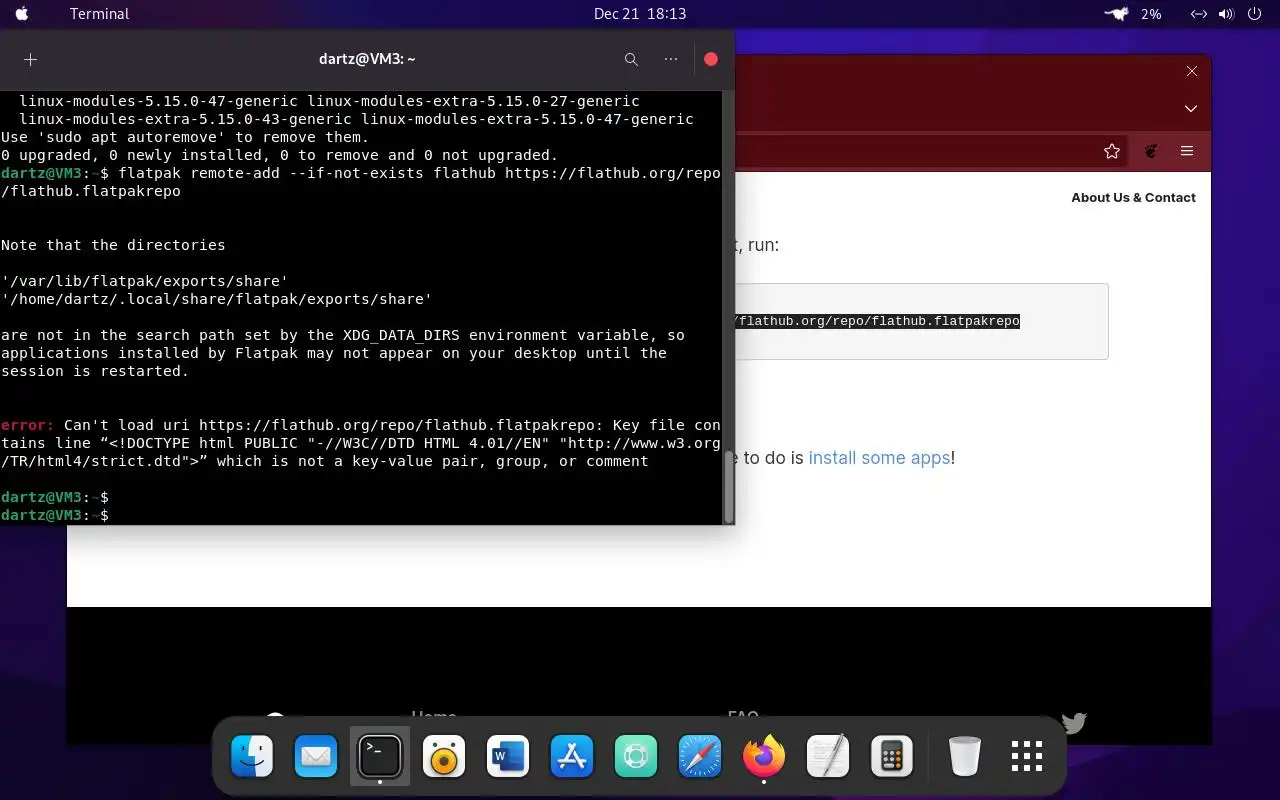Open the yellow speaker music app in dock
The width and height of the screenshot is (1280, 800).
pyautogui.click(x=444, y=757)
